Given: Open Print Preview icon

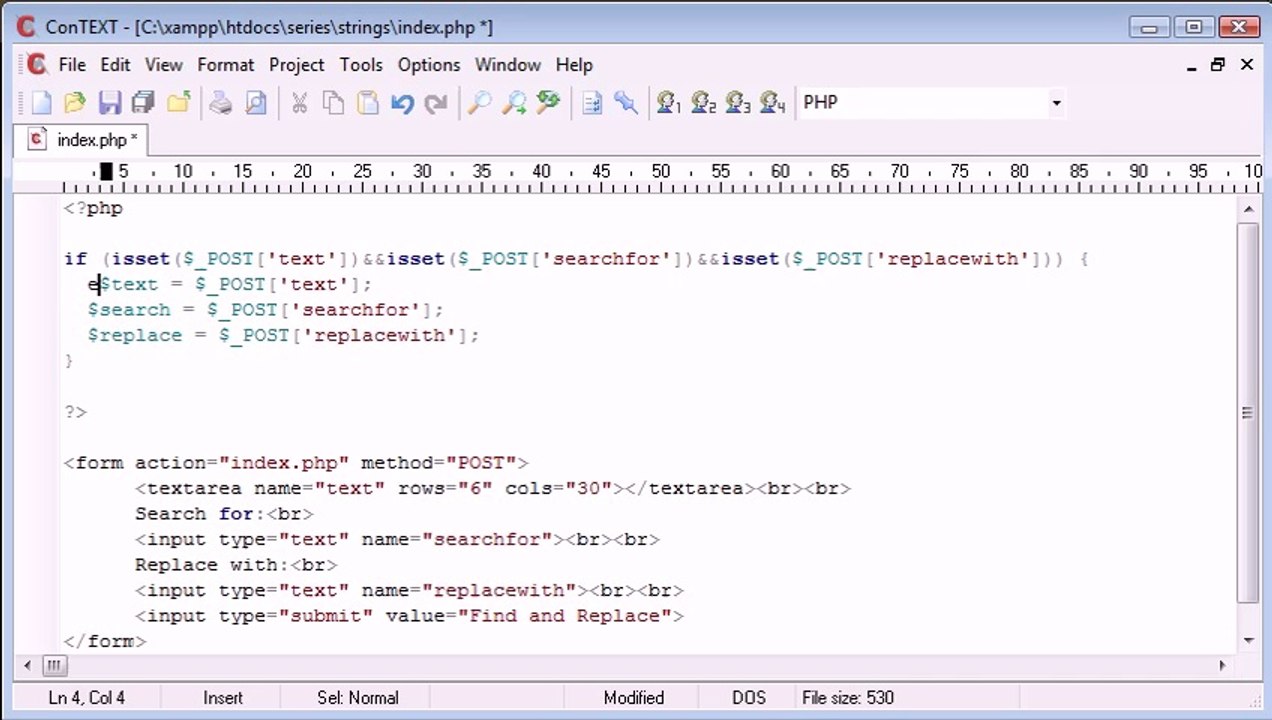Looking at the screenshot, I should (256, 102).
